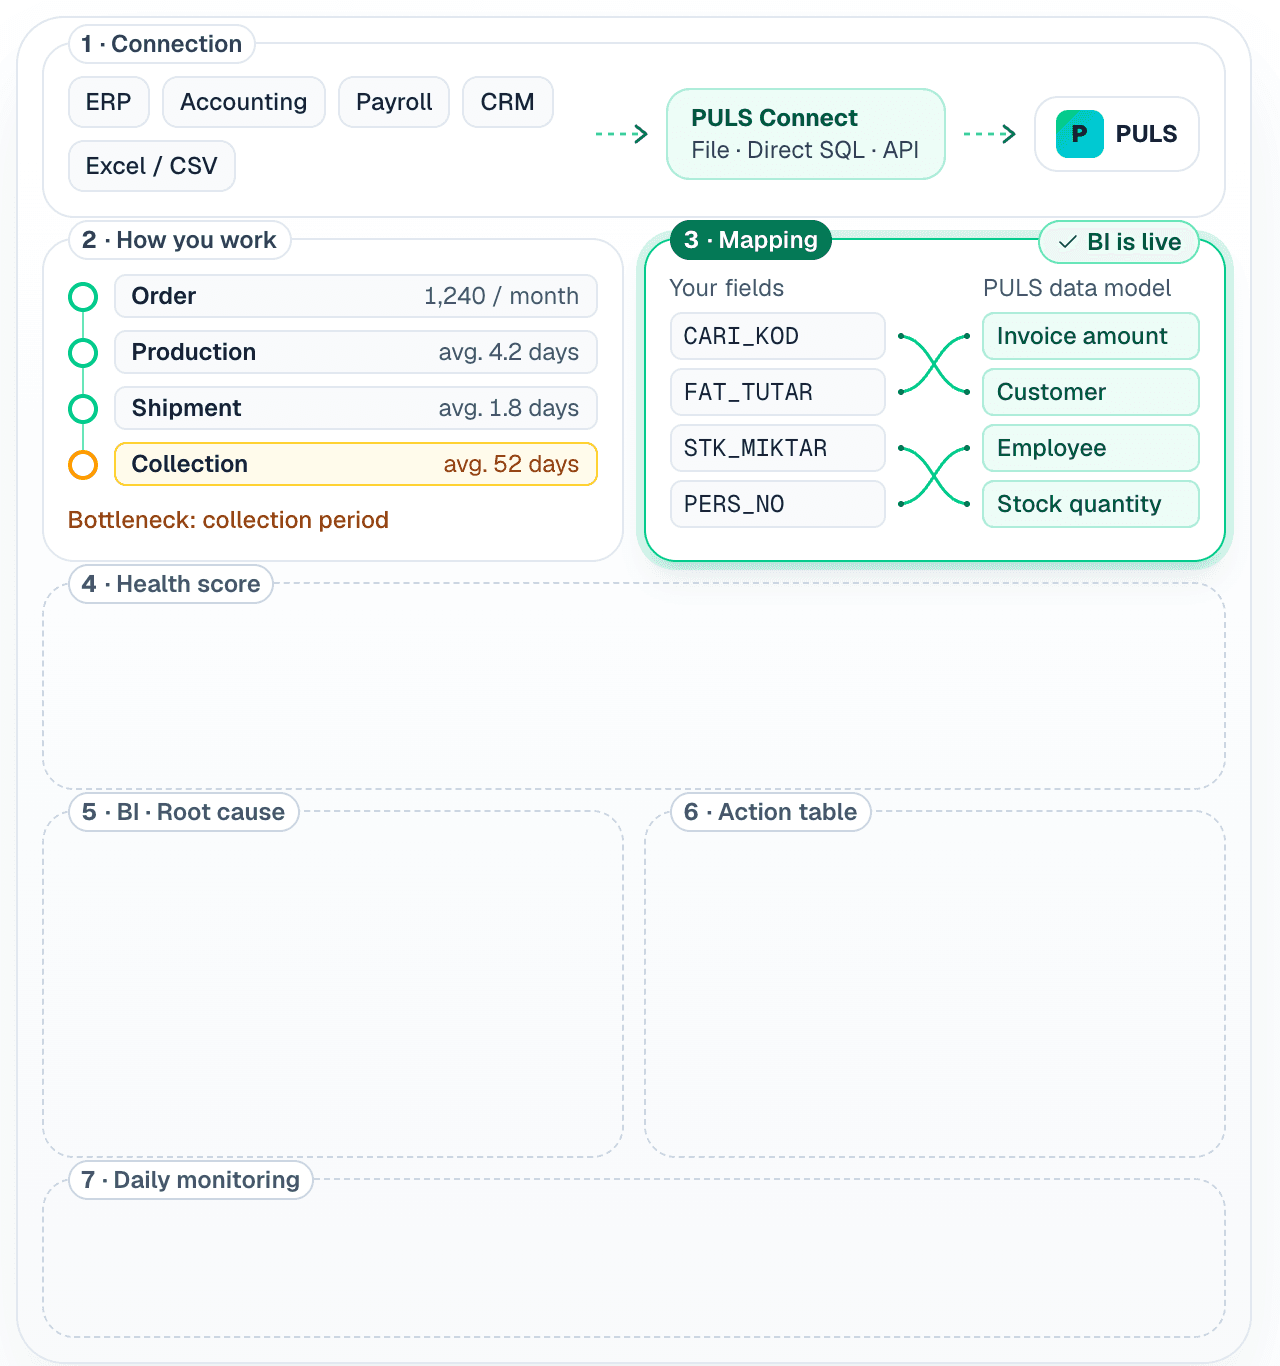
Task: Click the BI is live status badge
Action: 1119,242
